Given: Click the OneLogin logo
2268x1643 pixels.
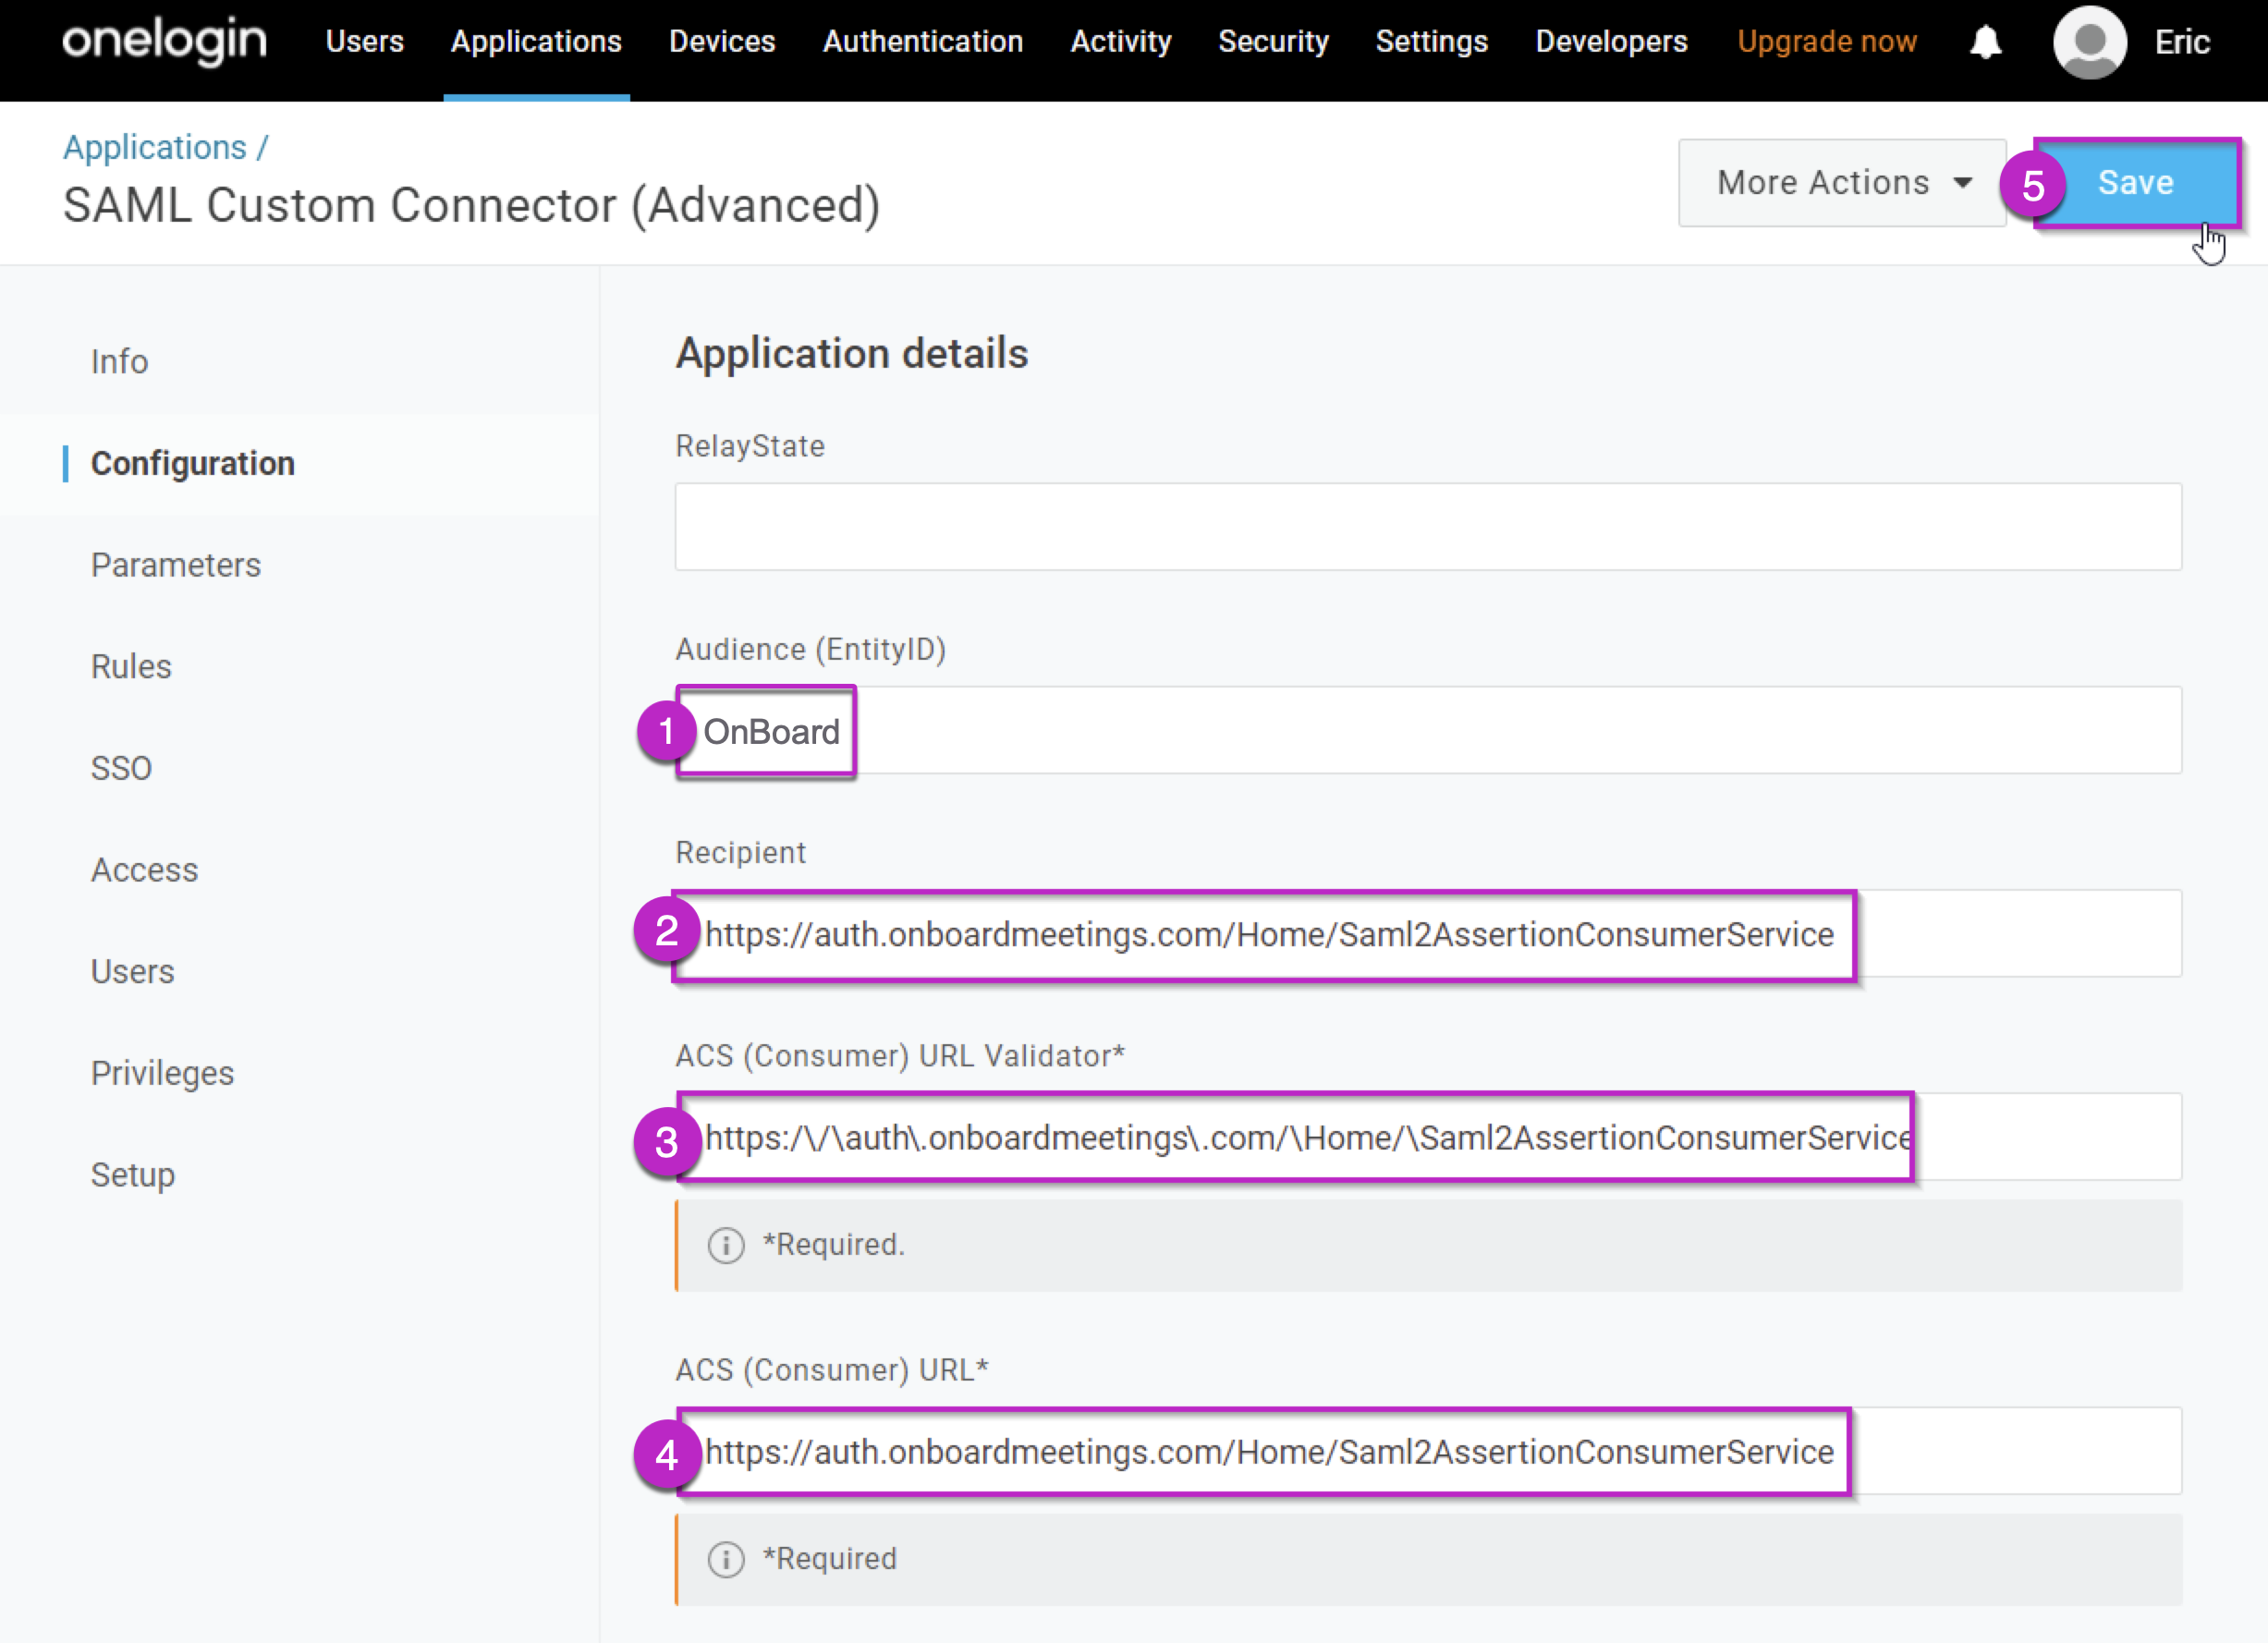Looking at the screenshot, I should pyautogui.click(x=165, y=42).
